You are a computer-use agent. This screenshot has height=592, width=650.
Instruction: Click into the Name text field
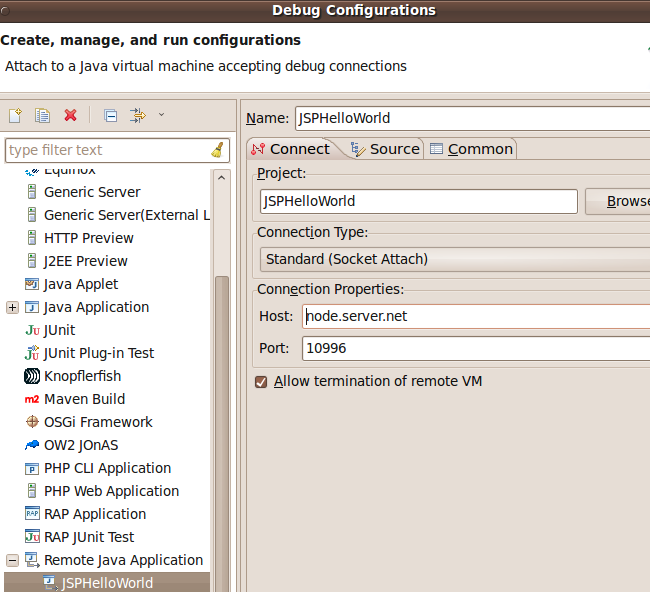(473, 118)
